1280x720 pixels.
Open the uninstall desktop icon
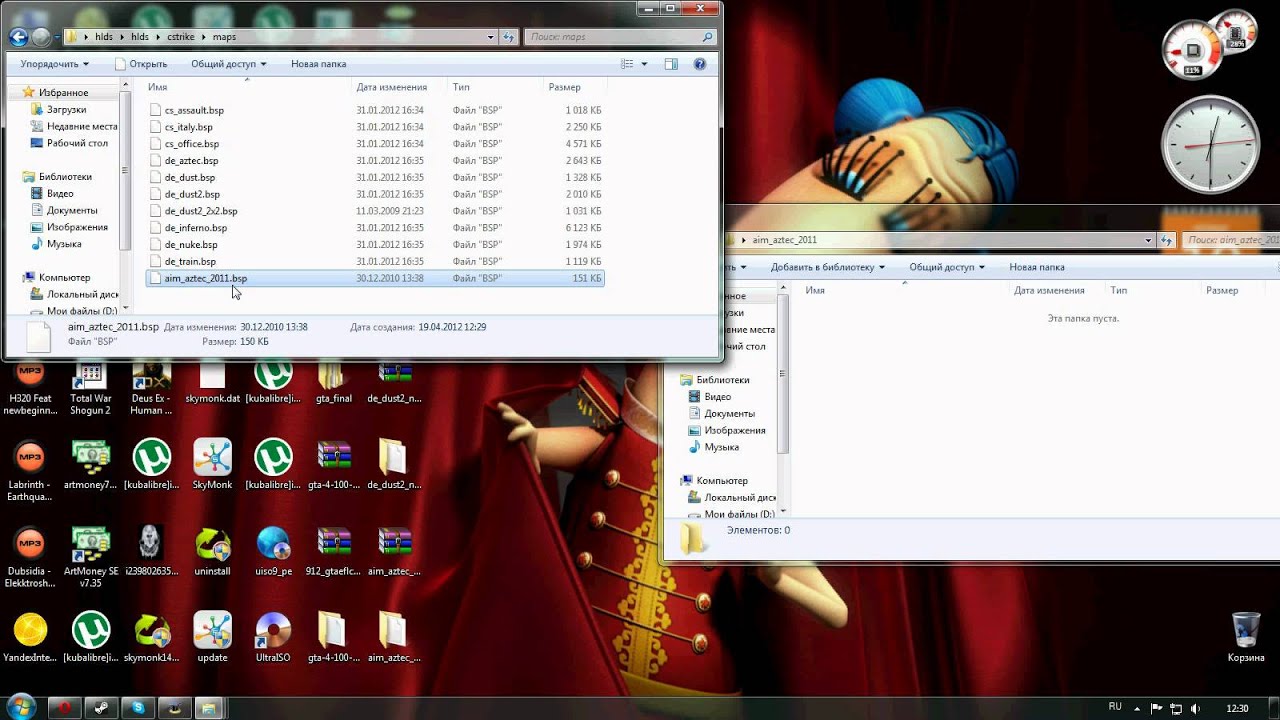coord(212,552)
